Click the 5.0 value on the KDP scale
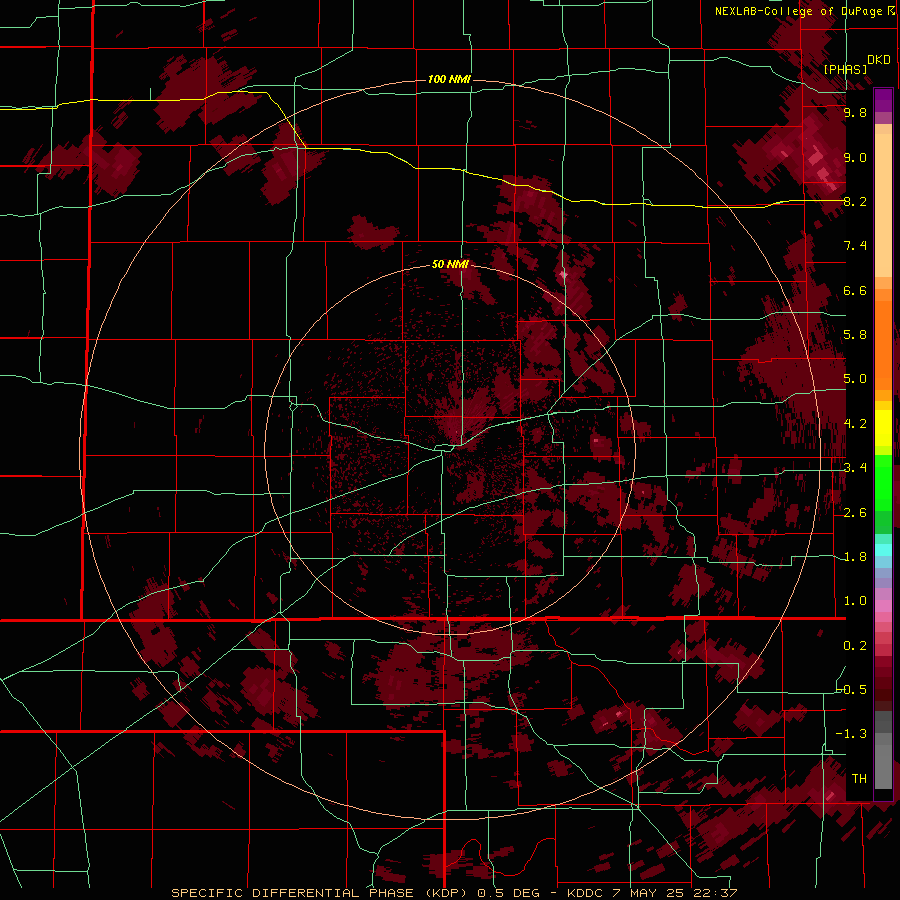The height and width of the screenshot is (900, 900). [855, 379]
